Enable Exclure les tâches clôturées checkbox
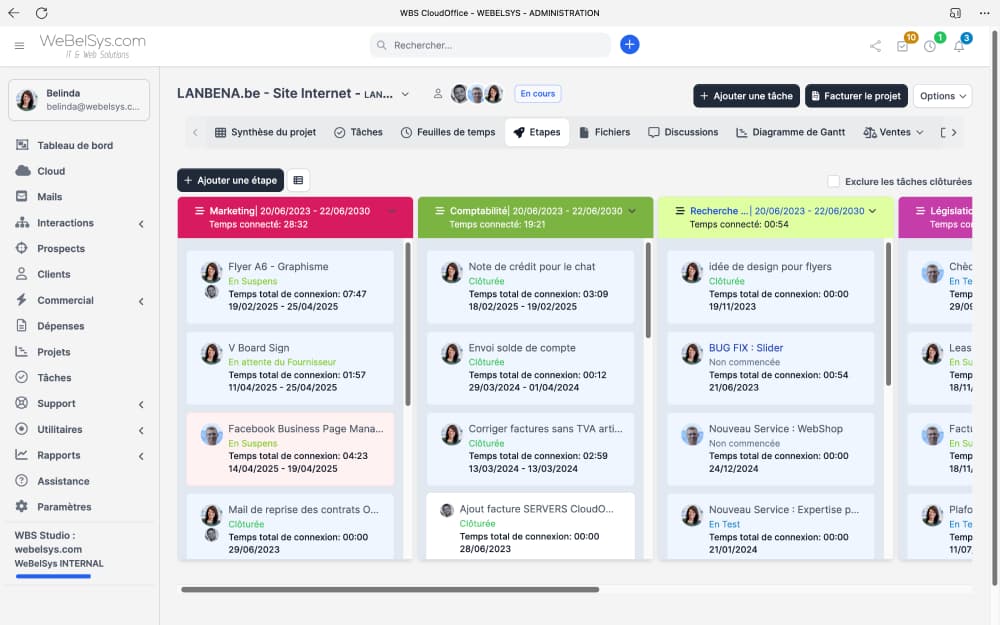Screen dimensions: 1000x625 [833, 181]
